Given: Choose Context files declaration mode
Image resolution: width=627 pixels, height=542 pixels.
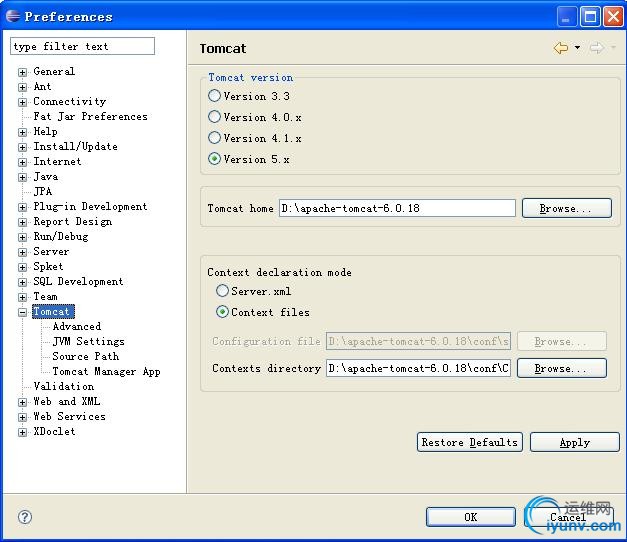Looking at the screenshot, I should click(x=222, y=312).
